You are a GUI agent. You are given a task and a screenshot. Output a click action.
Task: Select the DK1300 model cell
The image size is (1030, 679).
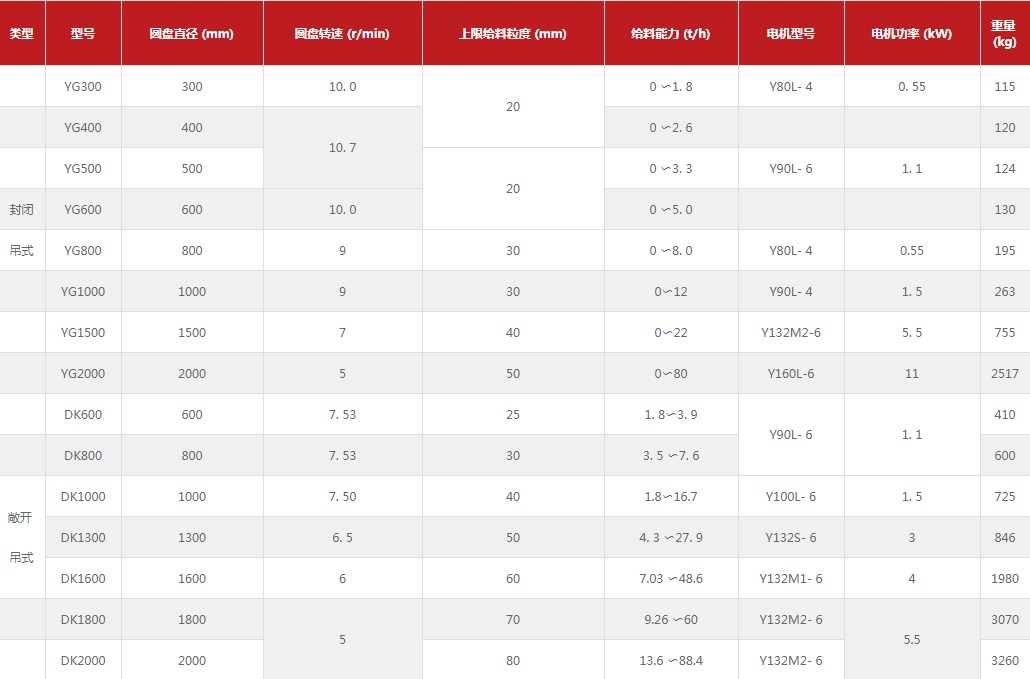83,538
